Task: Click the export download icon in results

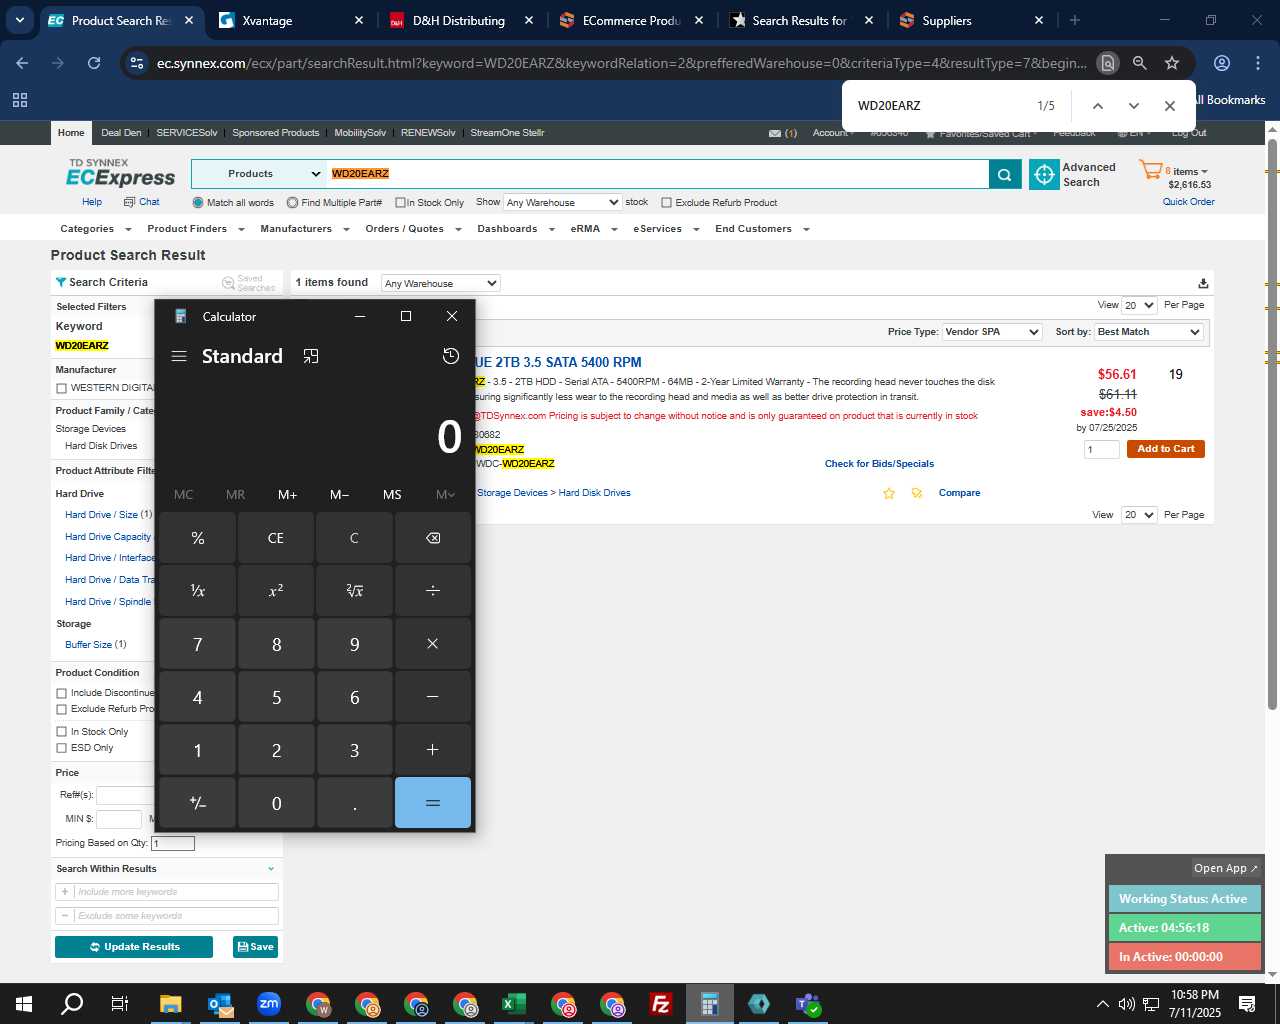Action: point(1203,283)
